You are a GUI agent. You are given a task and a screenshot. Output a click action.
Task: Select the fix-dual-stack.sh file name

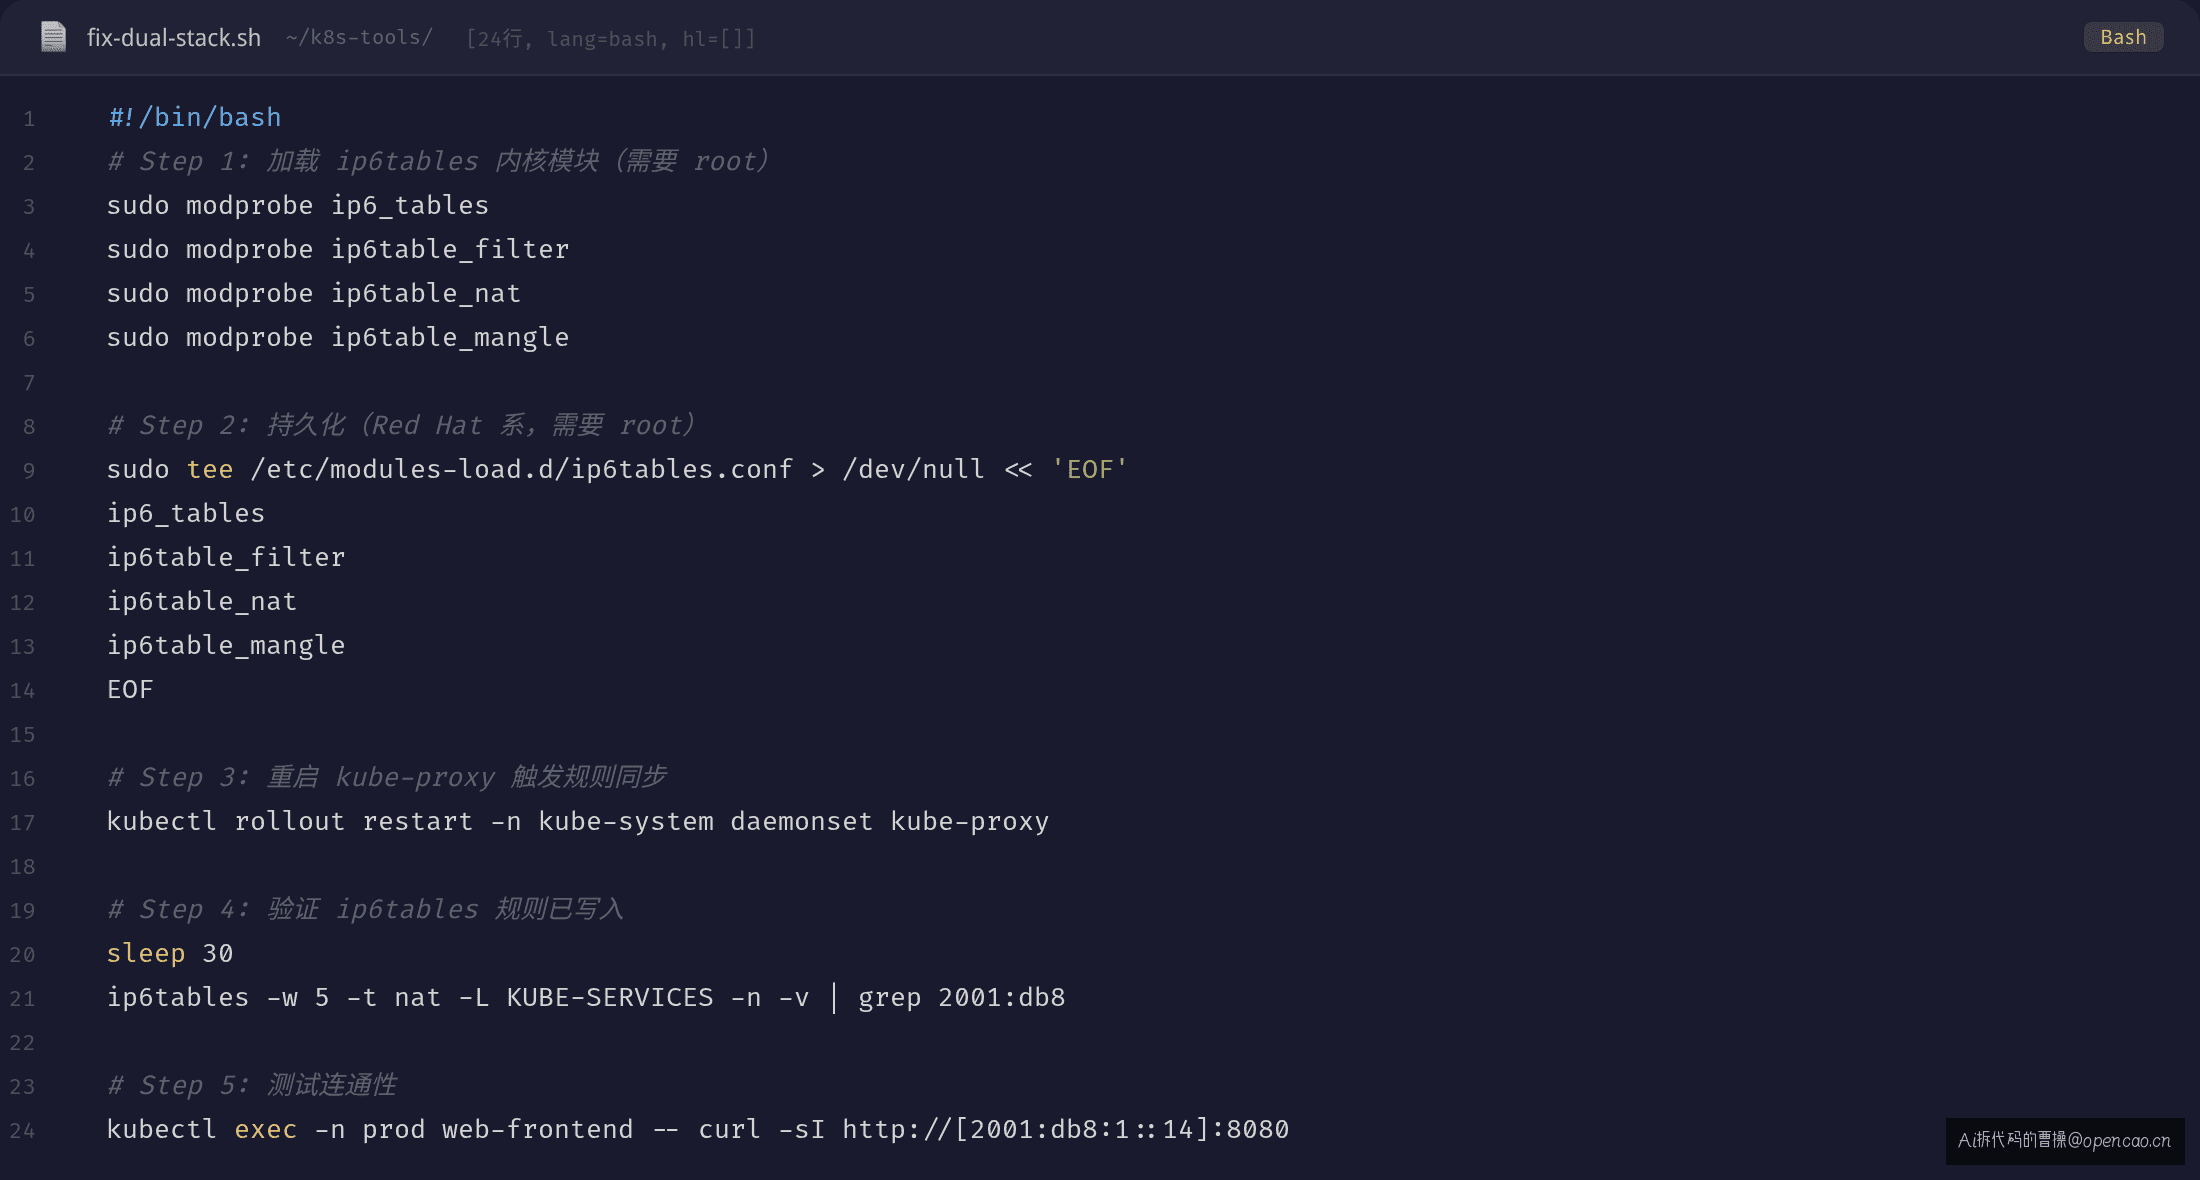click(173, 38)
